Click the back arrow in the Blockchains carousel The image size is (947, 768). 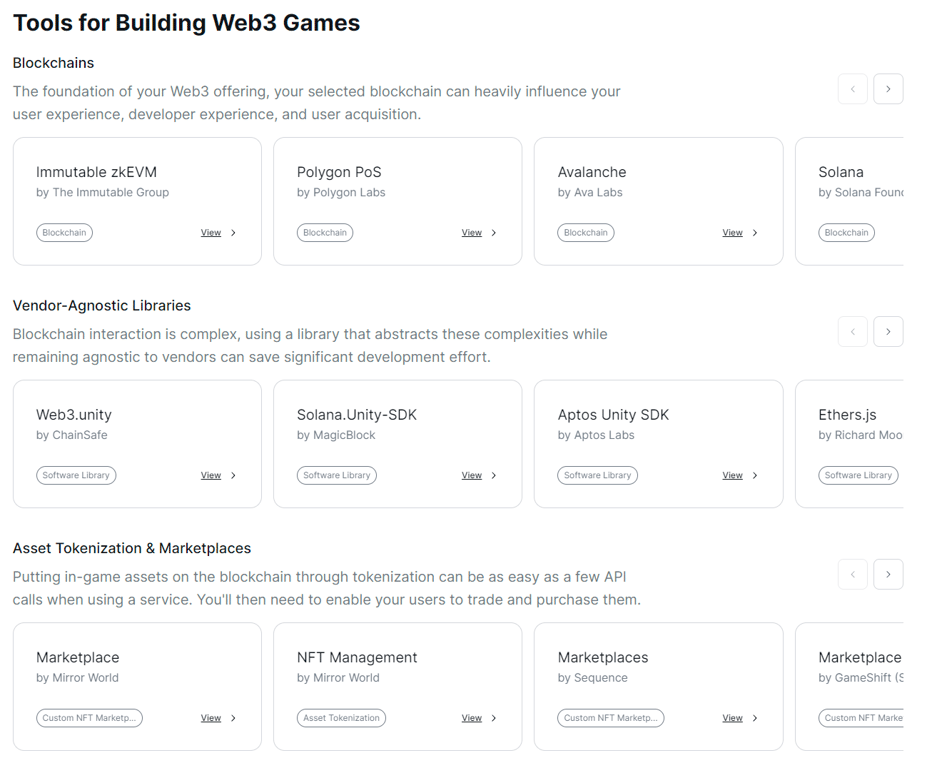tap(852, 89)
